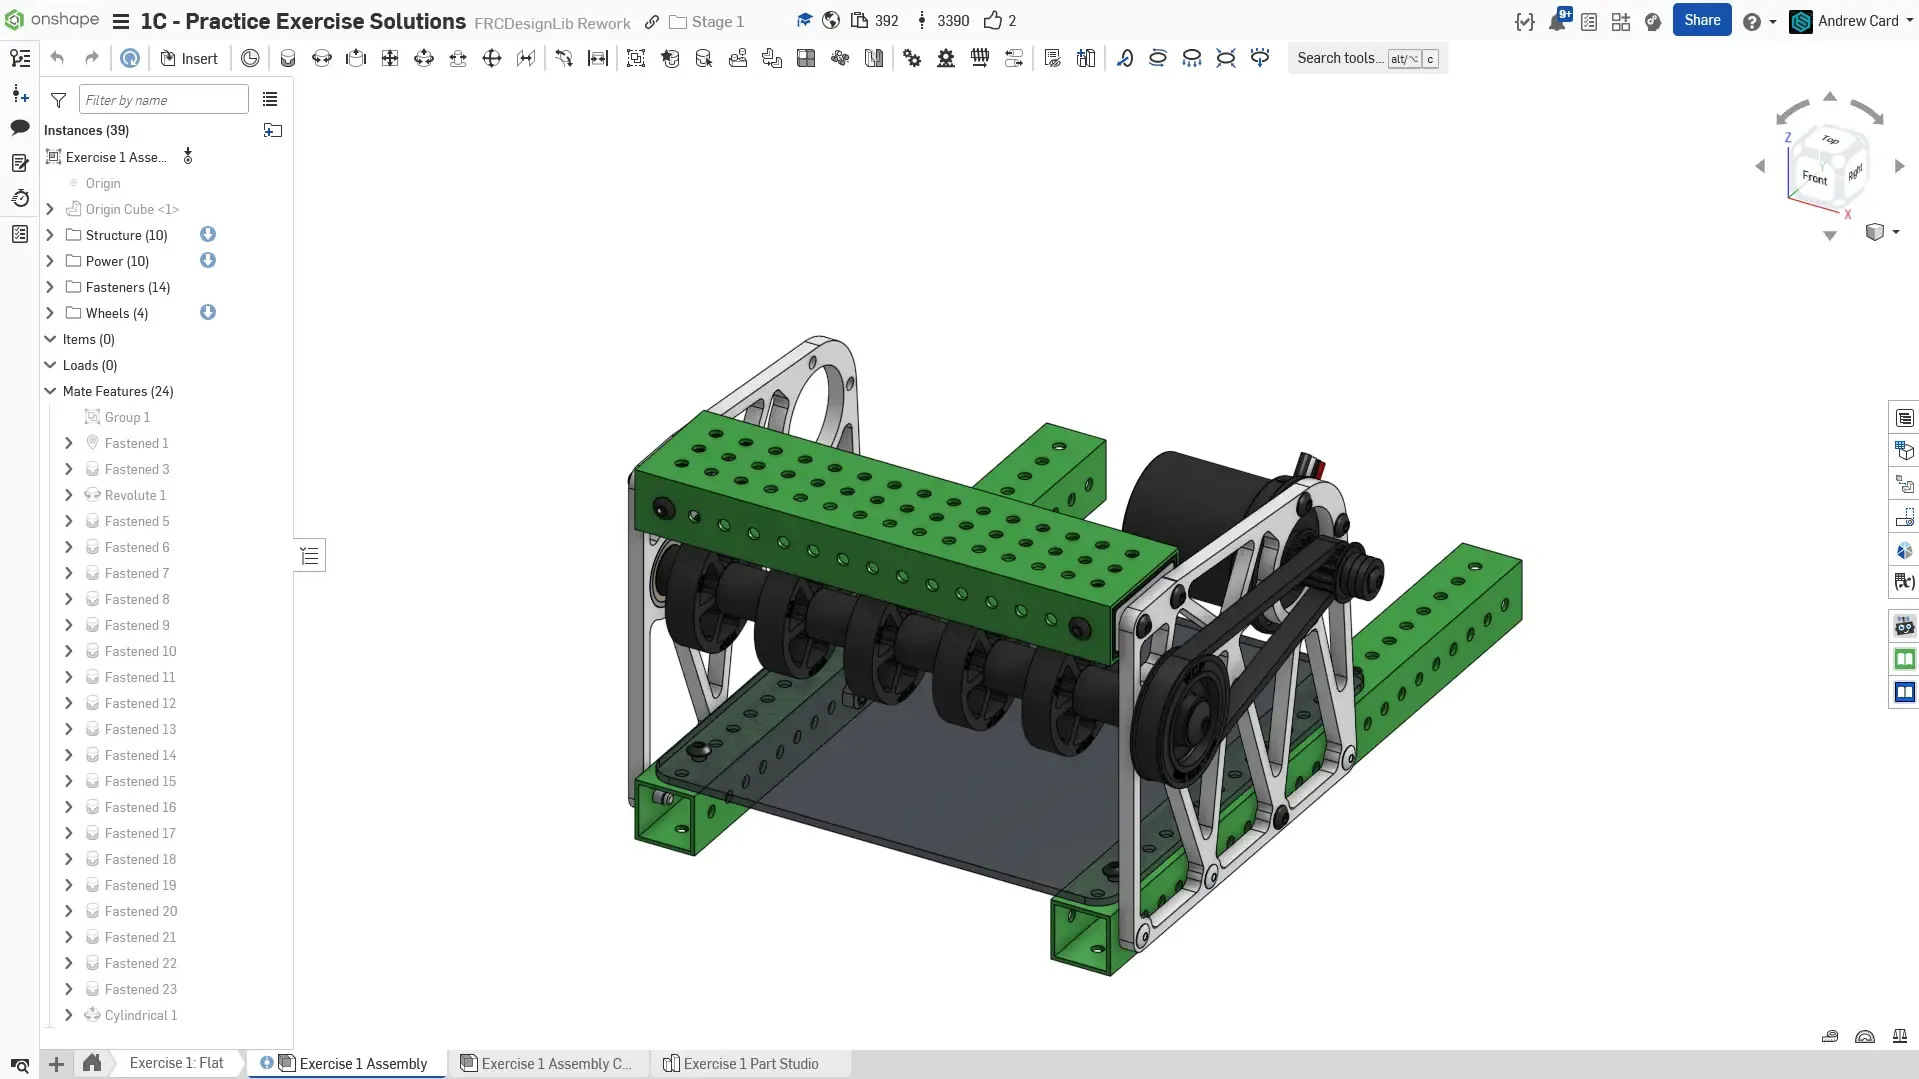This screenshot has width=1919, height=1079.
Task: Click the filter funnel icon
Action: tap(59, 100)
